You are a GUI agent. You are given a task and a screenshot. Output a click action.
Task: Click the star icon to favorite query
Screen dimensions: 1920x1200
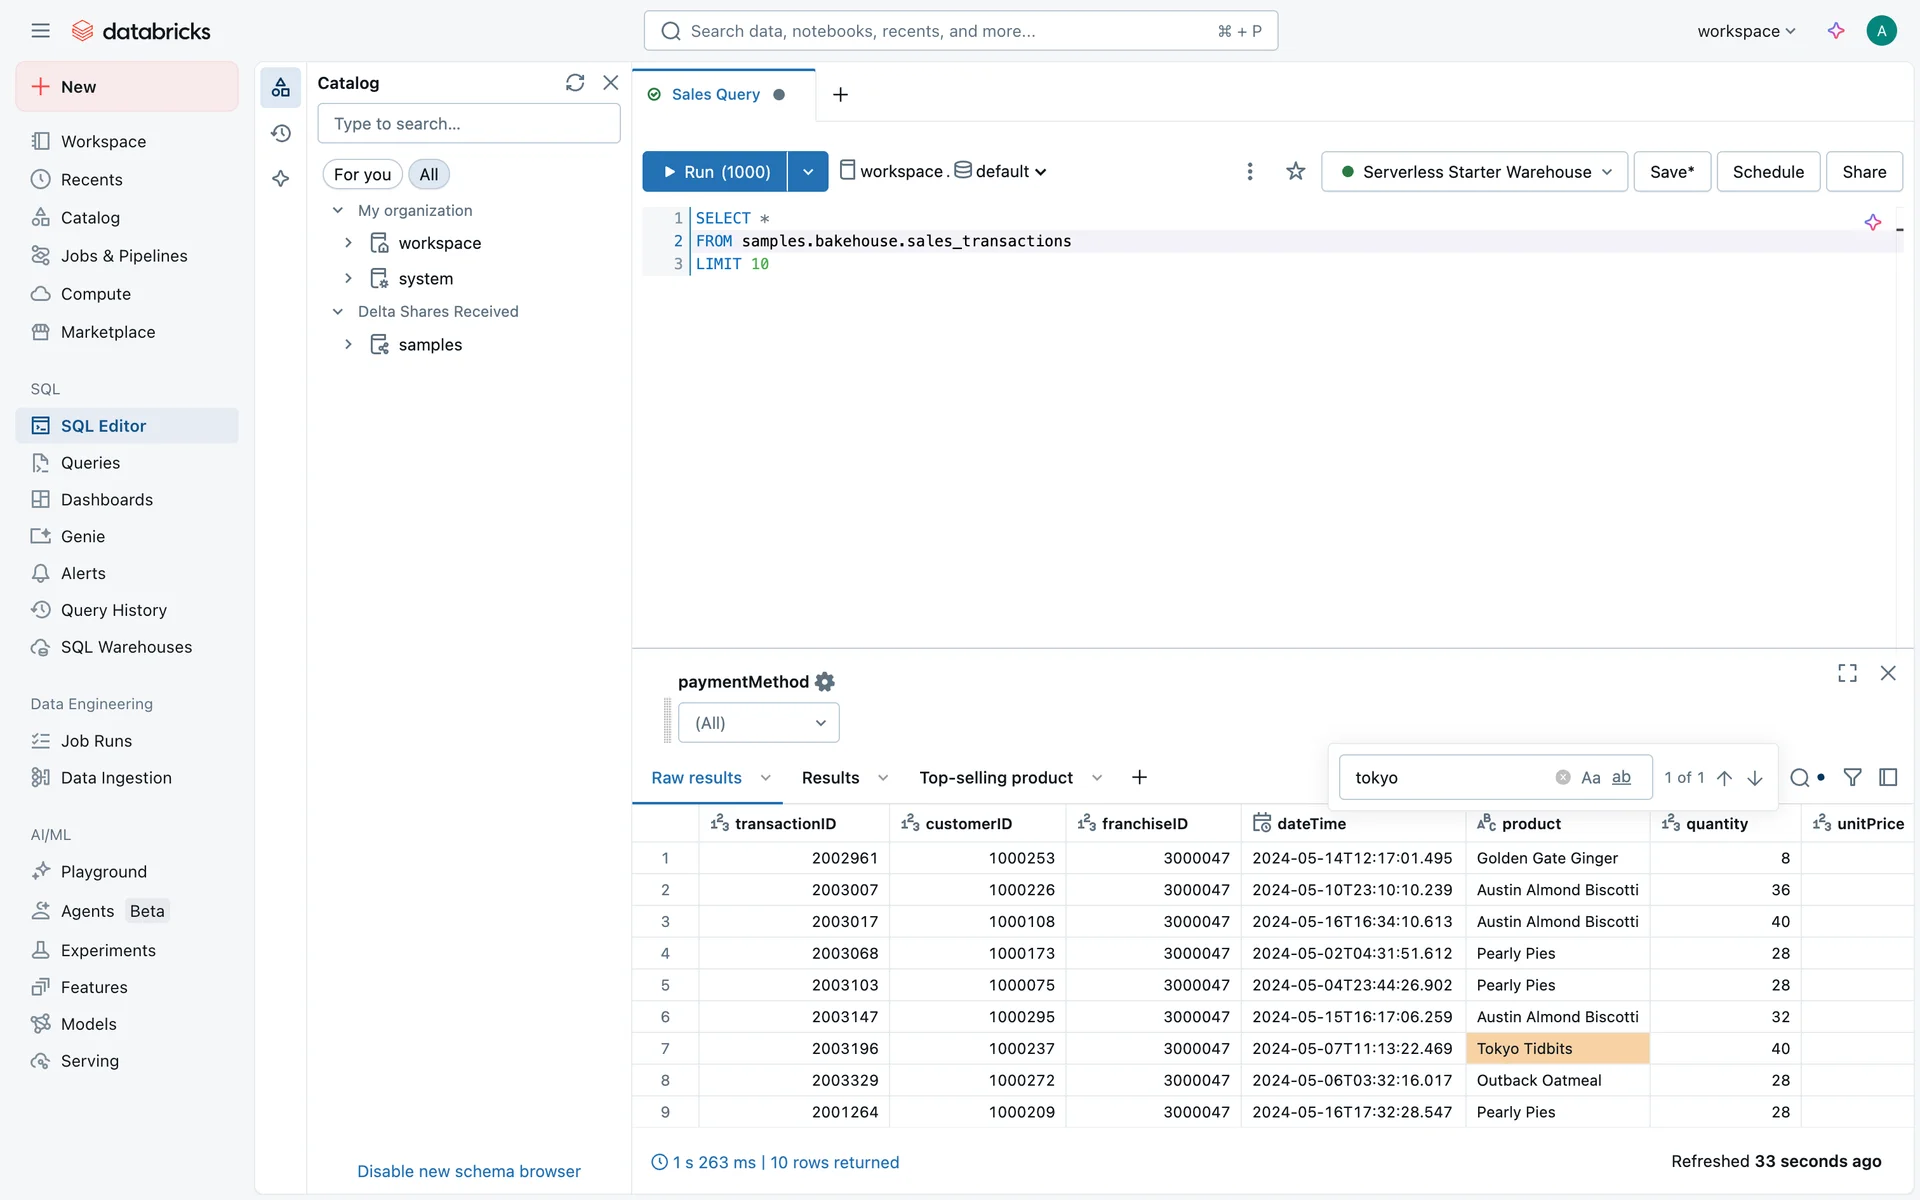click(x=1295, y=172)
